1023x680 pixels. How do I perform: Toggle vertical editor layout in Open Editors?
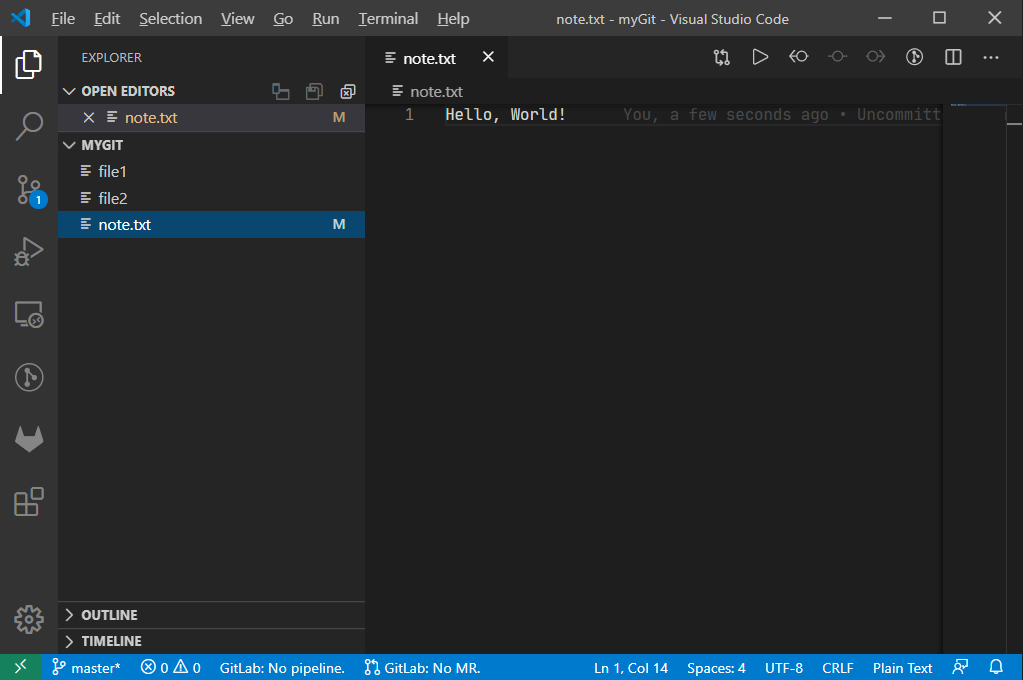click(x=281, y=91)
